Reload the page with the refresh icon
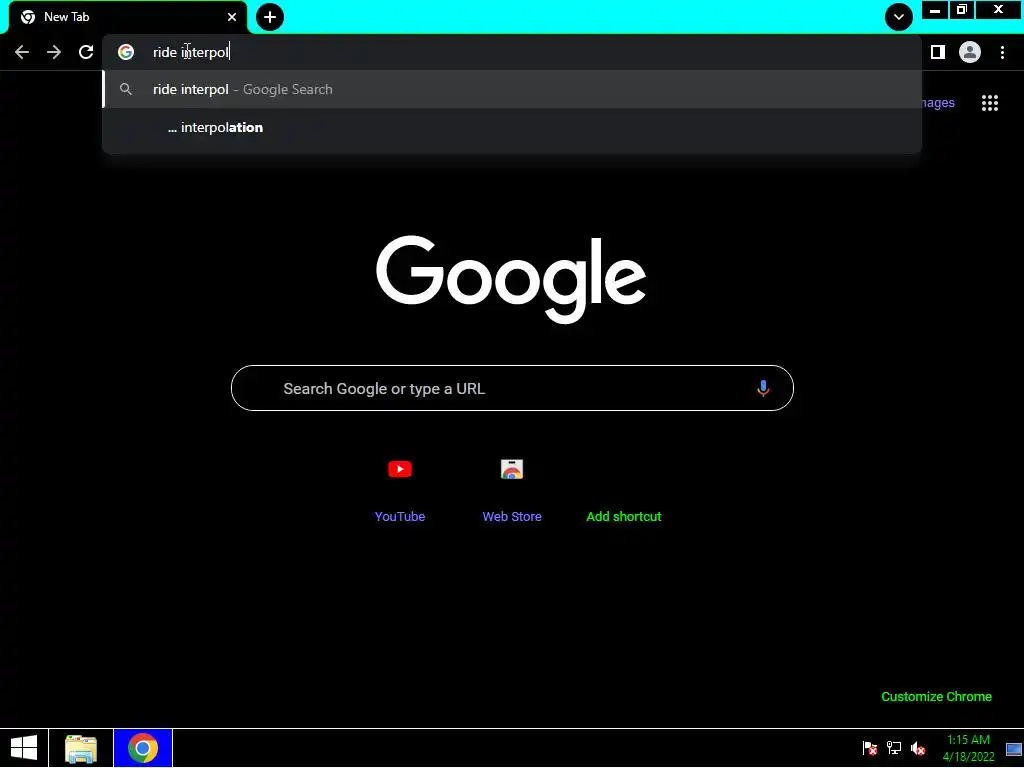 point(86,52)
